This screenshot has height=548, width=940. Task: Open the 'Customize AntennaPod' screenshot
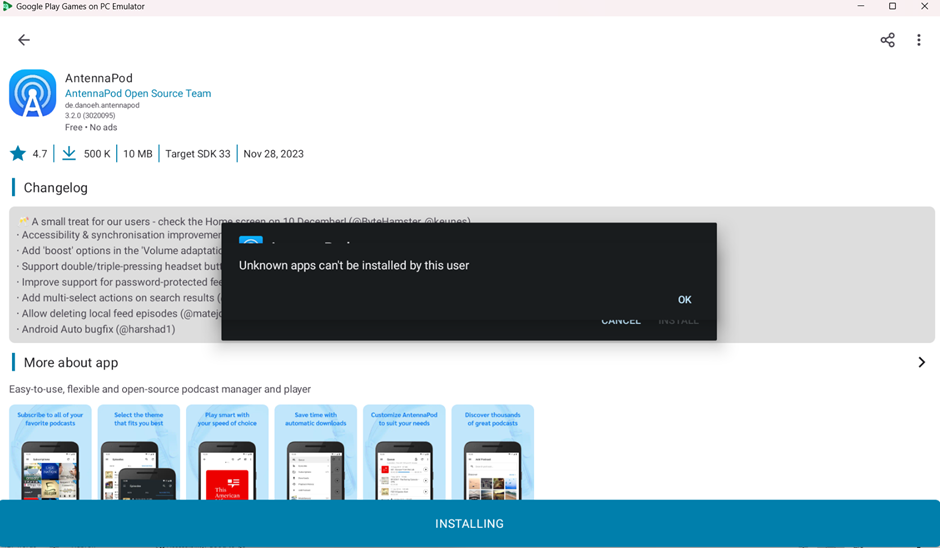[404, 452]
